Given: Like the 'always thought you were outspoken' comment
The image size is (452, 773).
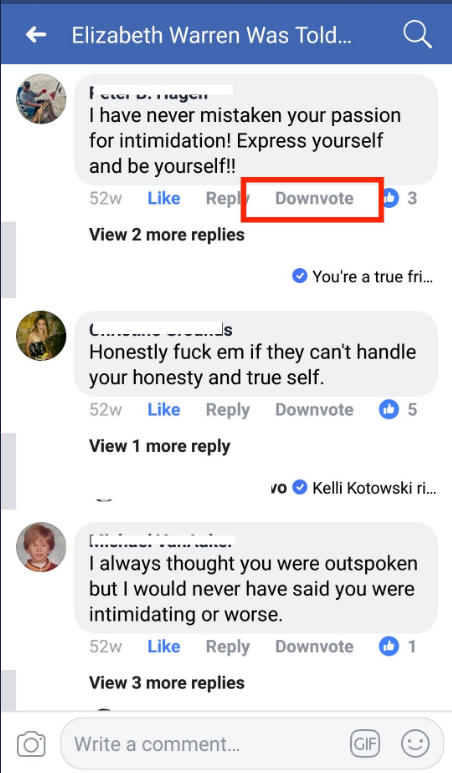Looking at the screenshot, I should coord(164,646).
